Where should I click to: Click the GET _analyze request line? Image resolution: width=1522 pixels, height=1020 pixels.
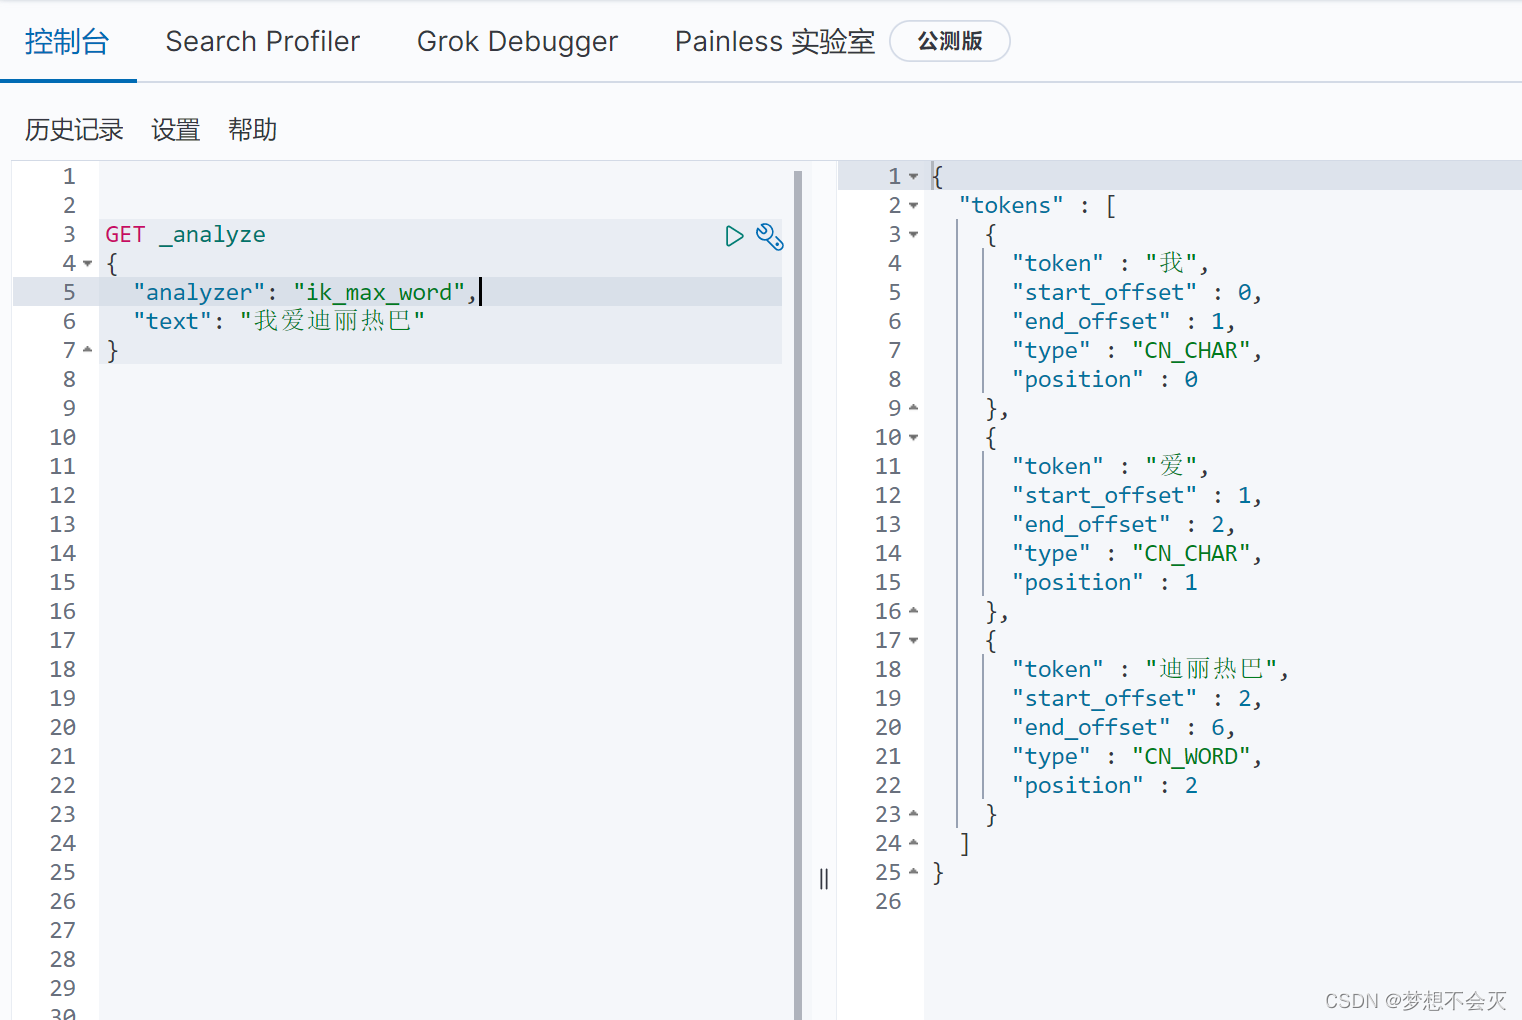[186, 235]
